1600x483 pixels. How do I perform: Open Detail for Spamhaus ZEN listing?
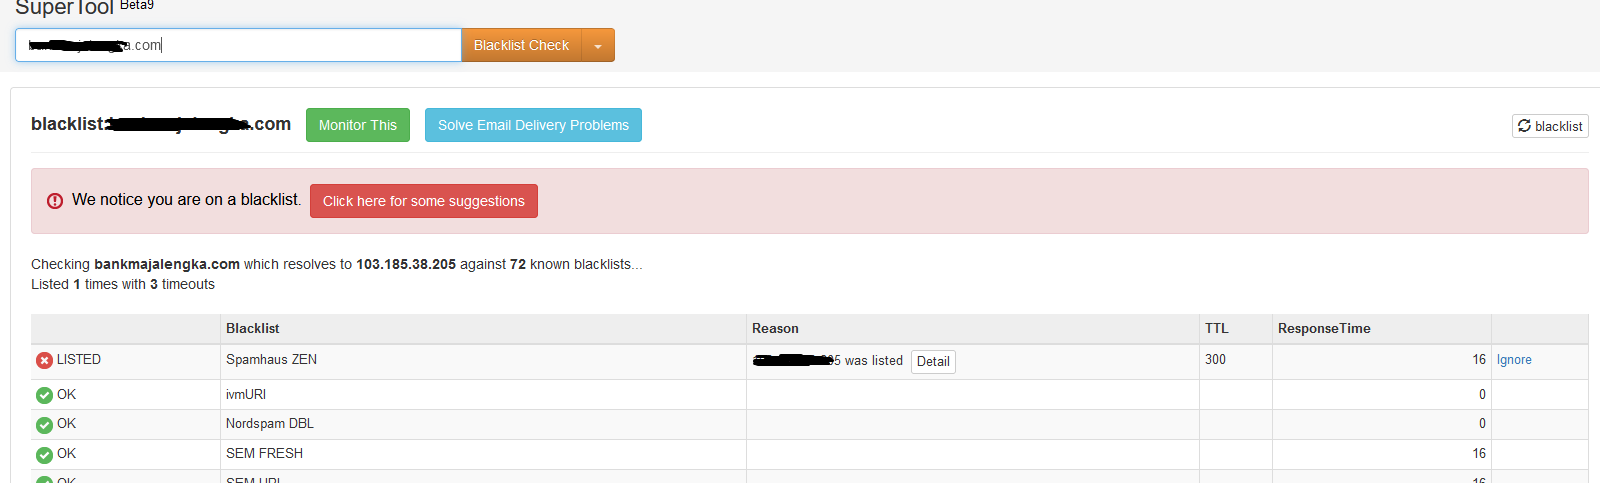pos(933,362)
